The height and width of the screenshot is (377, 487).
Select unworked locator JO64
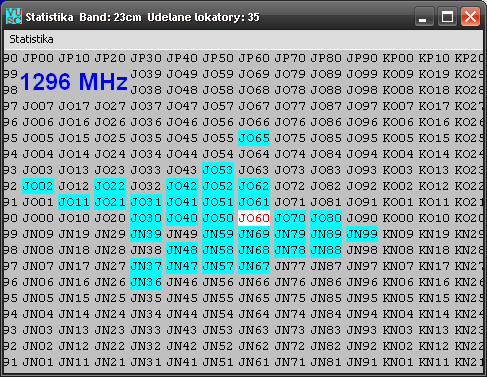tap(254, 154)
